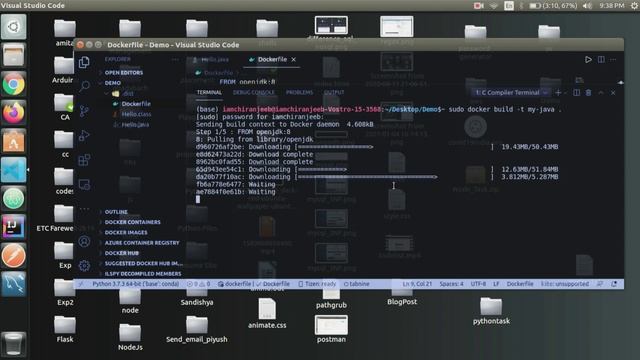The image size is (640, 360).
Task: Expand the OUTLINE section
Action: point(116,212)
